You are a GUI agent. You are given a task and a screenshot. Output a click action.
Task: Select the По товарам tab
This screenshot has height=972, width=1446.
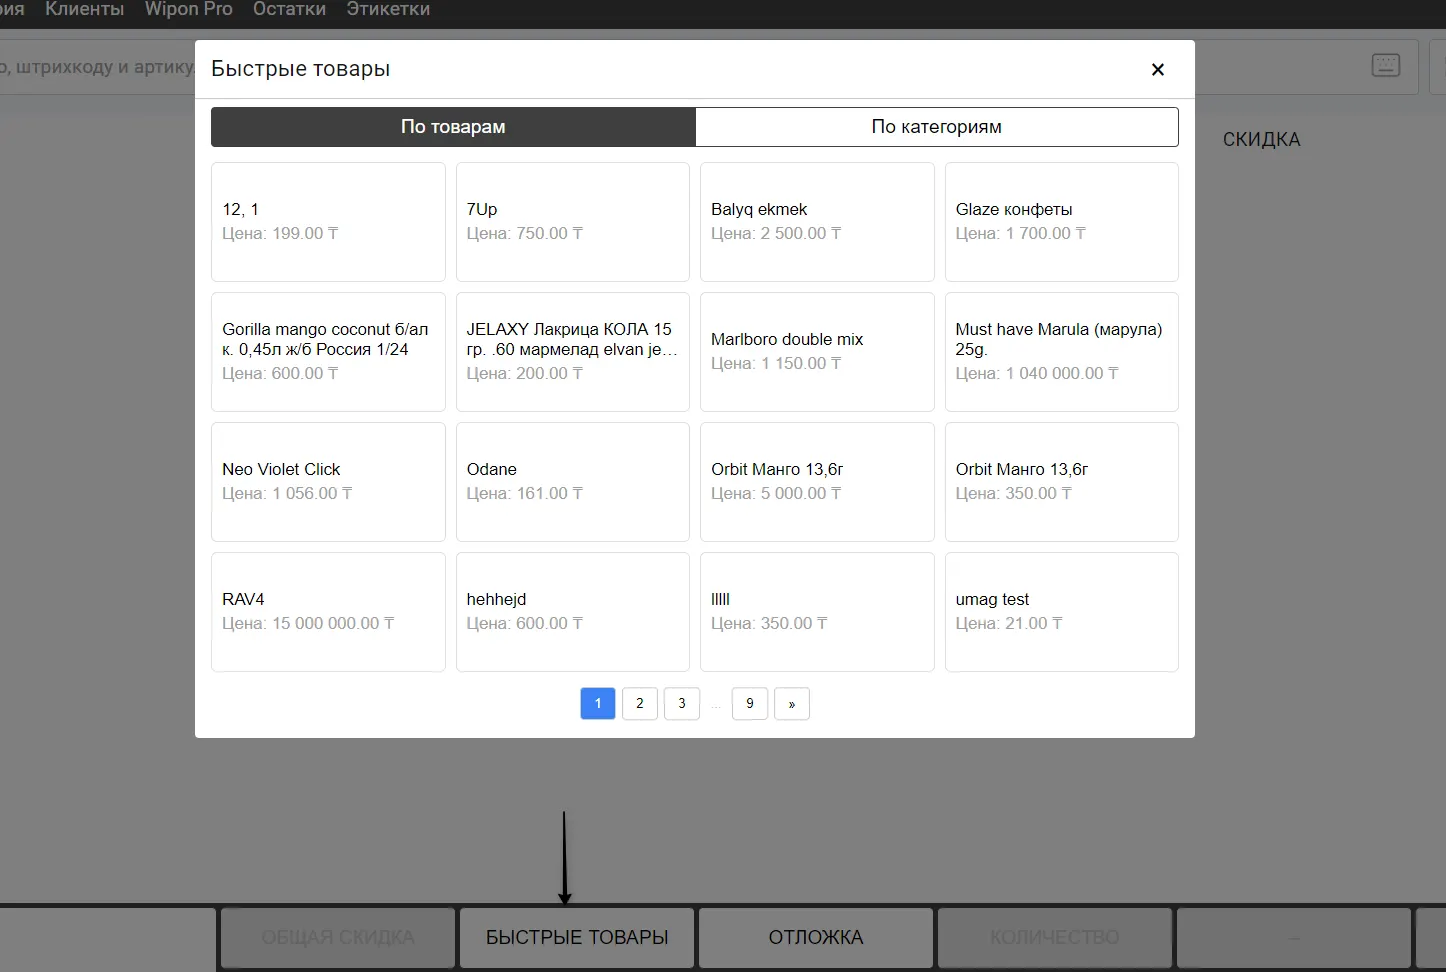[x=453, y=127]
